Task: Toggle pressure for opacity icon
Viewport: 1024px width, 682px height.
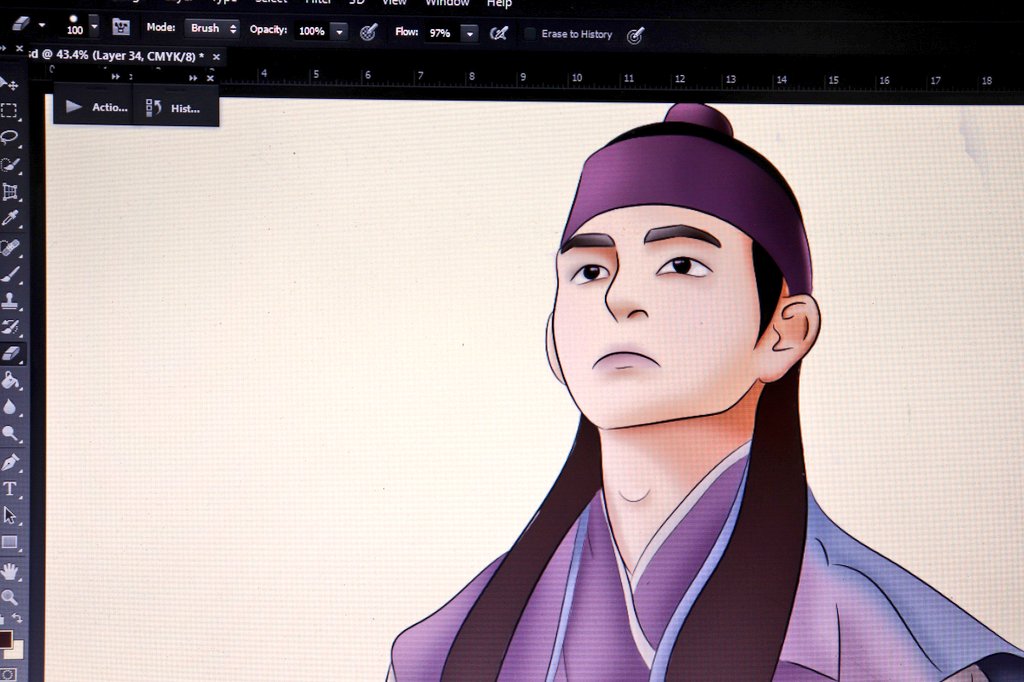Action: (368, 31)
